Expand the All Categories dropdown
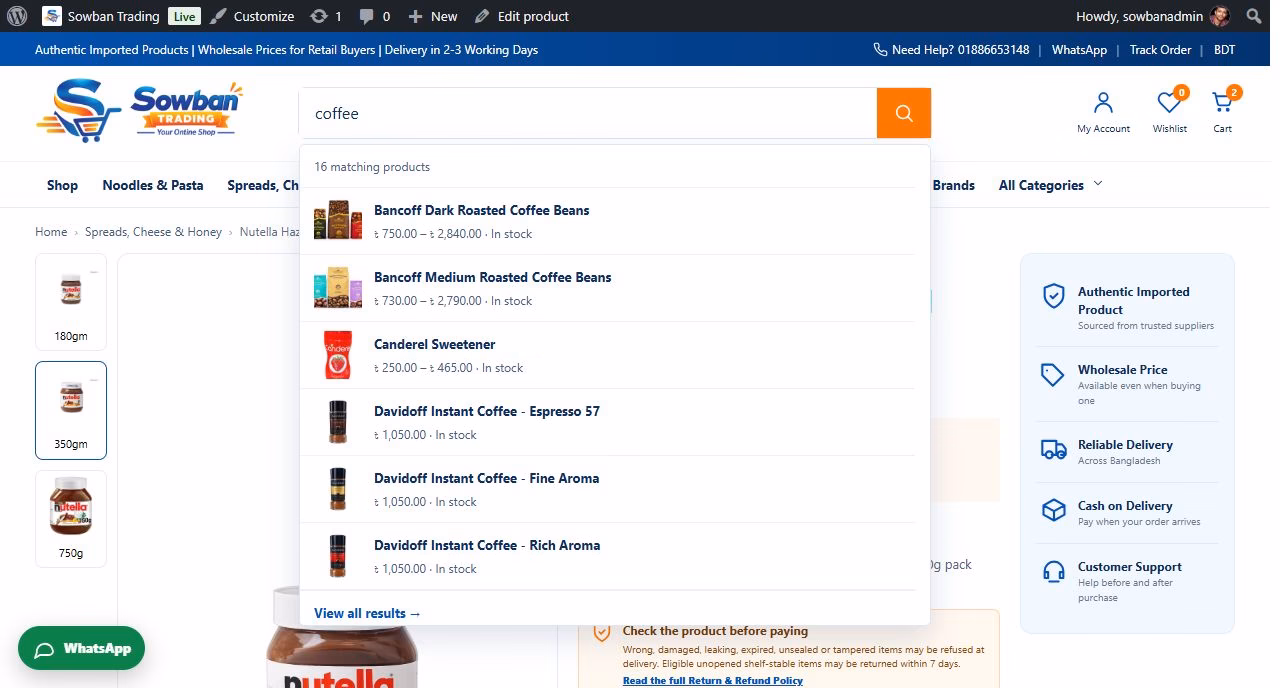The height and width of the screenshot is (688, 1280). click(1050, 185)
